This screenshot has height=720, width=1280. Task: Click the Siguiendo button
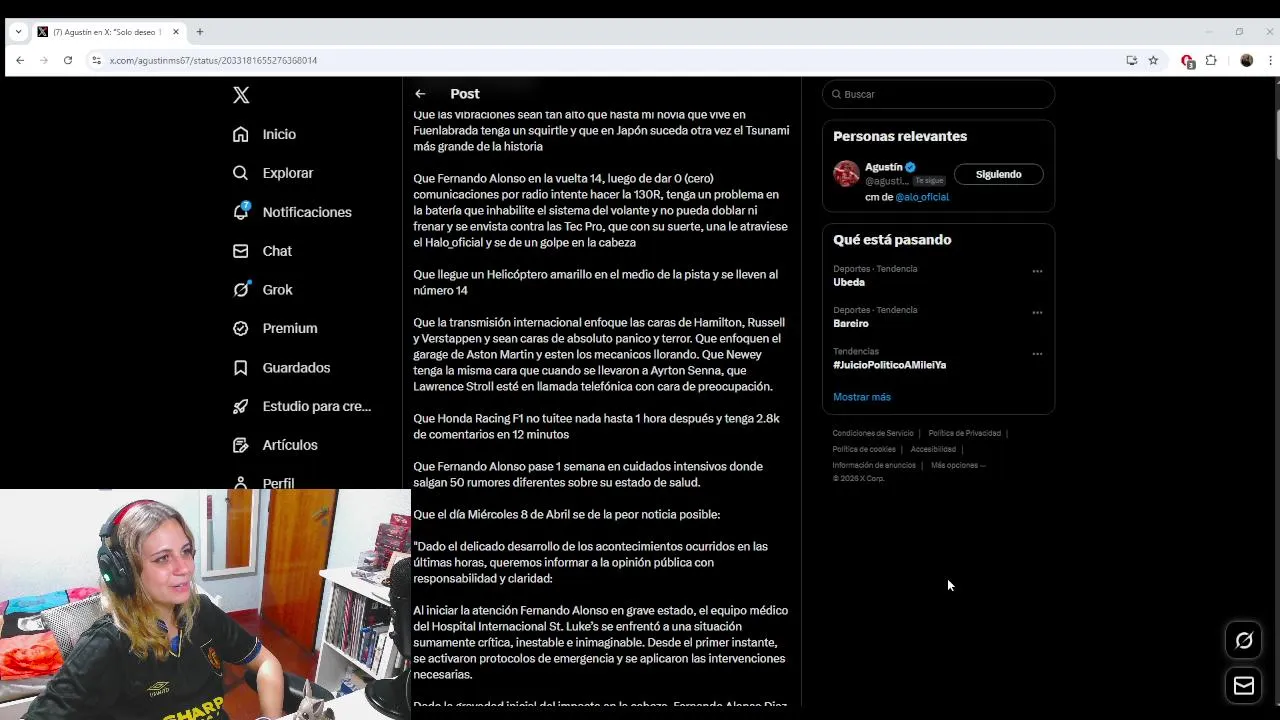998,174
